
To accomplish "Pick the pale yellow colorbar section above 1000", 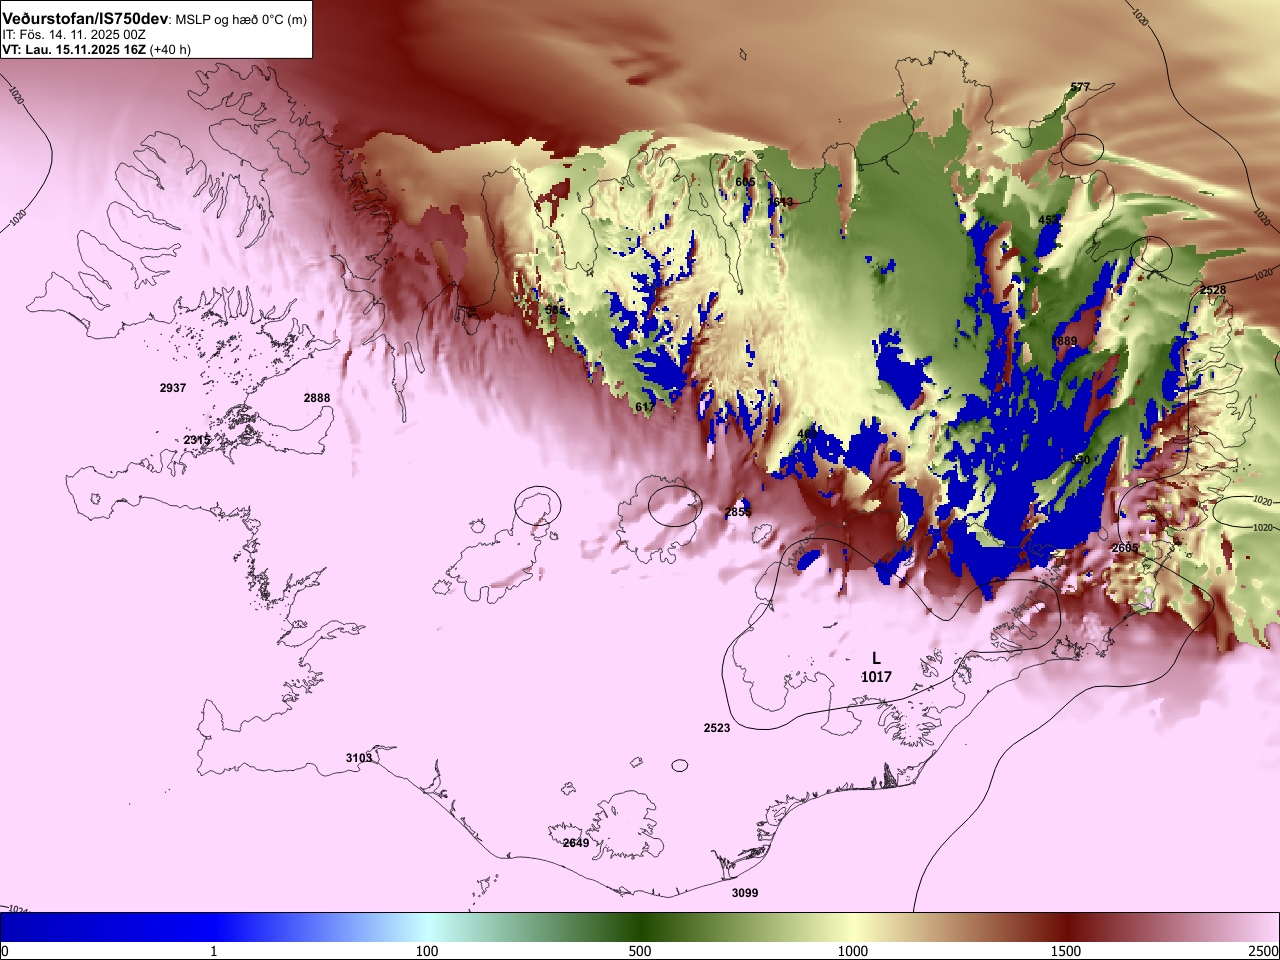I will (853, 927).
